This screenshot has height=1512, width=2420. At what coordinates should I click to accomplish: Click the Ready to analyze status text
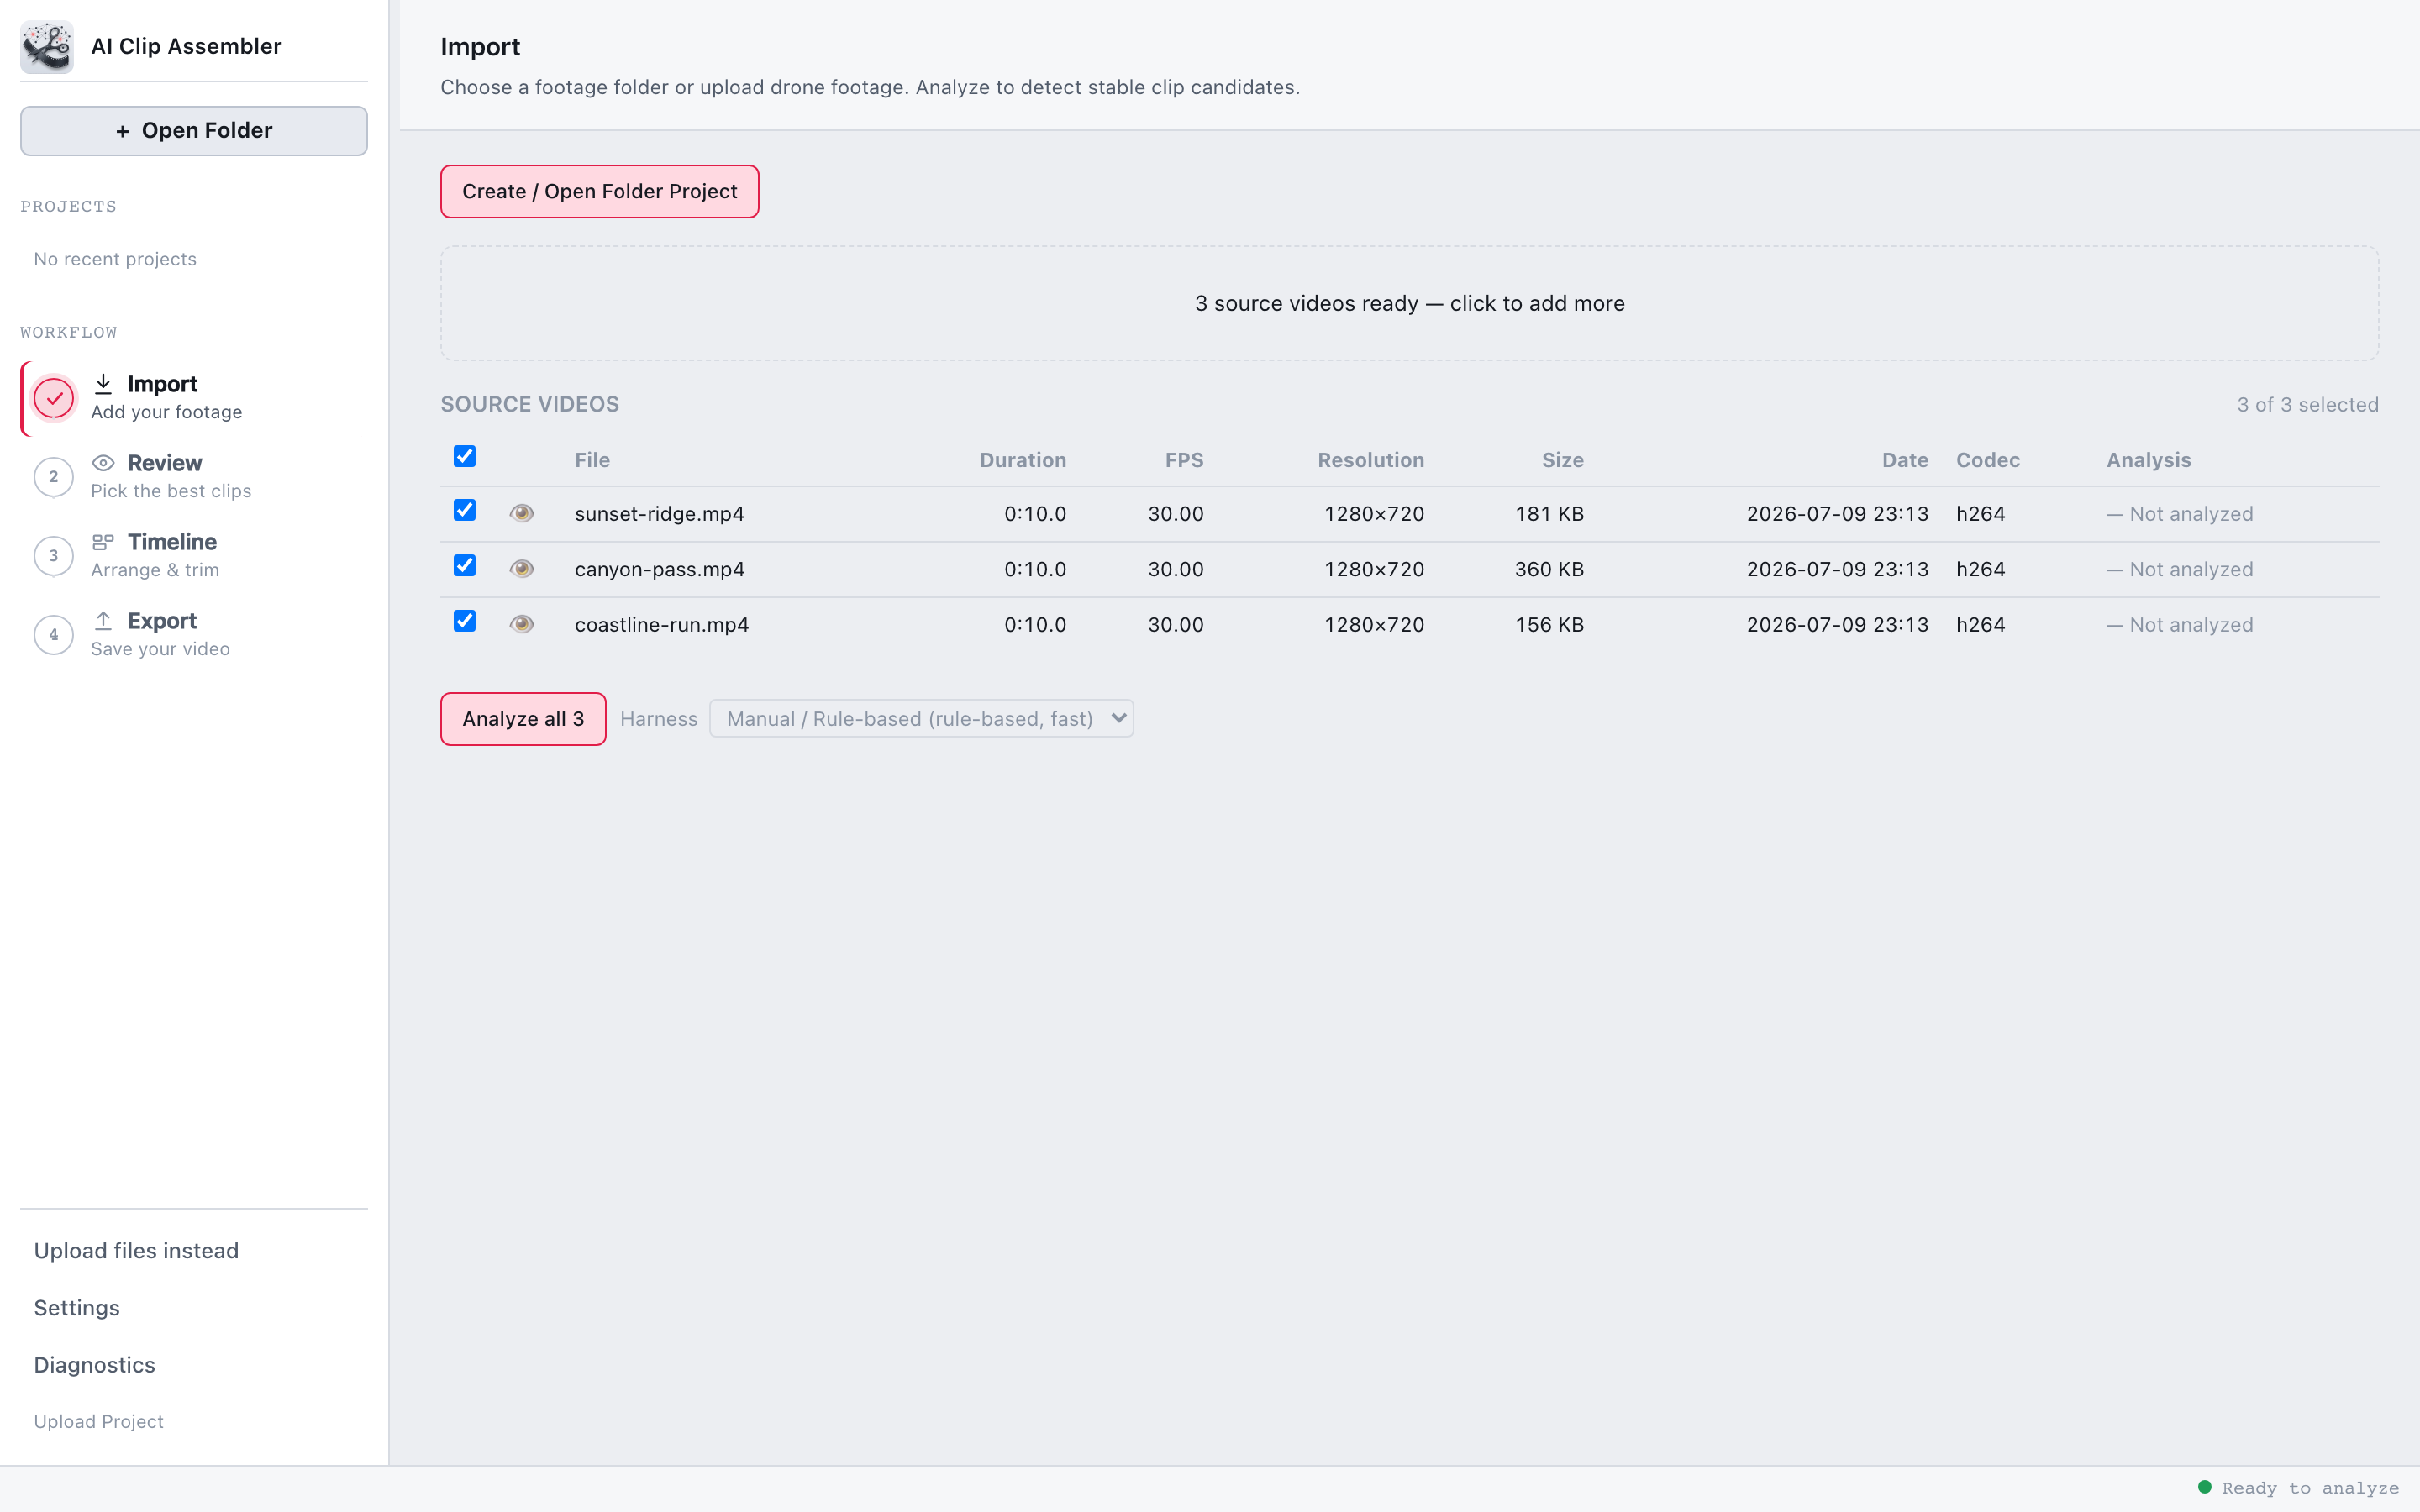[2311, 1488]
